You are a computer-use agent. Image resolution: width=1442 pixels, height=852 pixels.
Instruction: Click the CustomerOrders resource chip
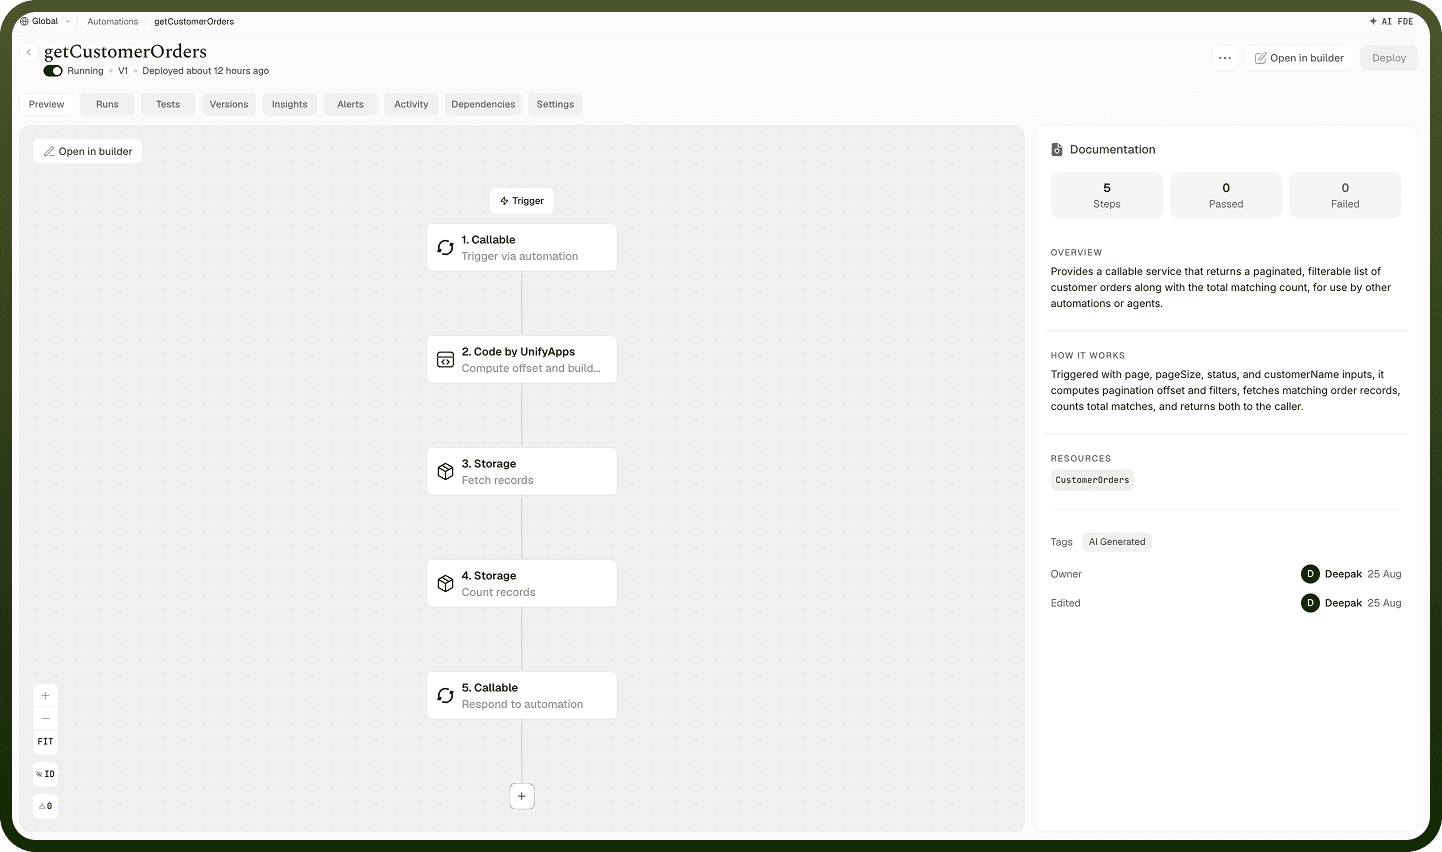pyautogui.click(x=1092, y=480)
